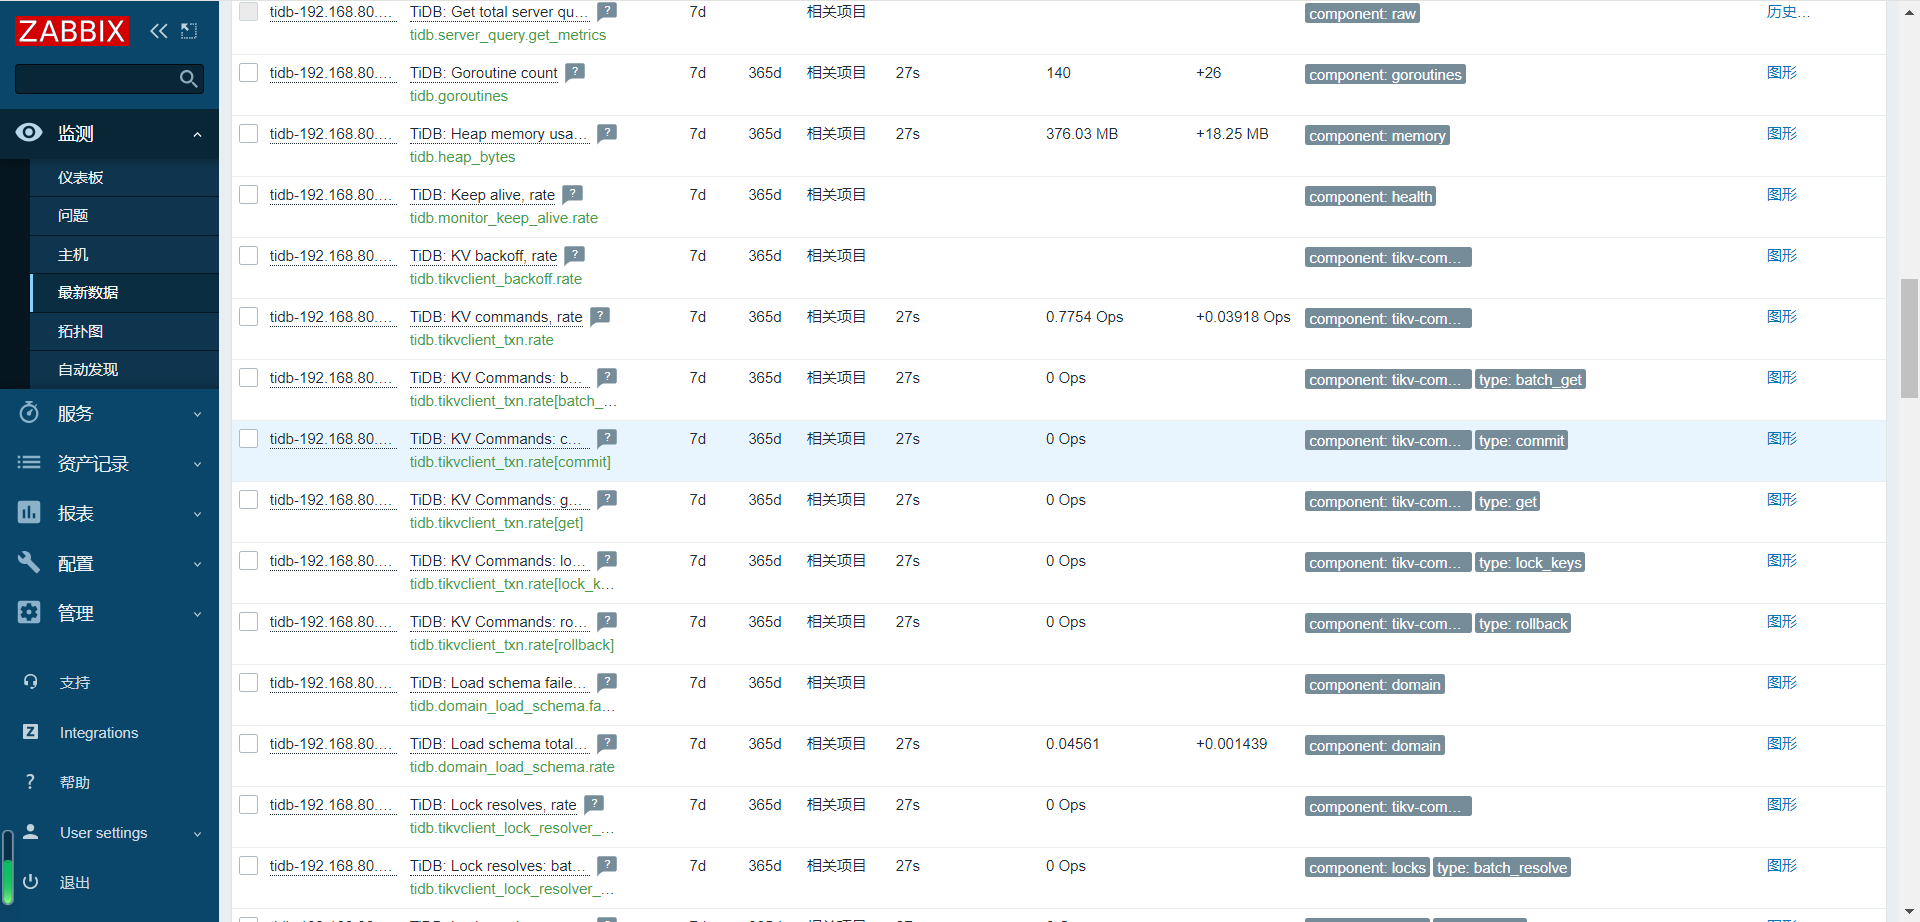Expand the 报表 menu section
Image resolution: width=1920 pixels, height=922 pixels.
197,514
